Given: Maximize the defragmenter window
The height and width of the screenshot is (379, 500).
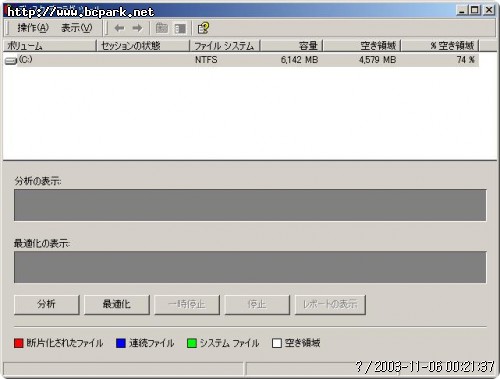Looking at the screenshot, I should point(474,10).
